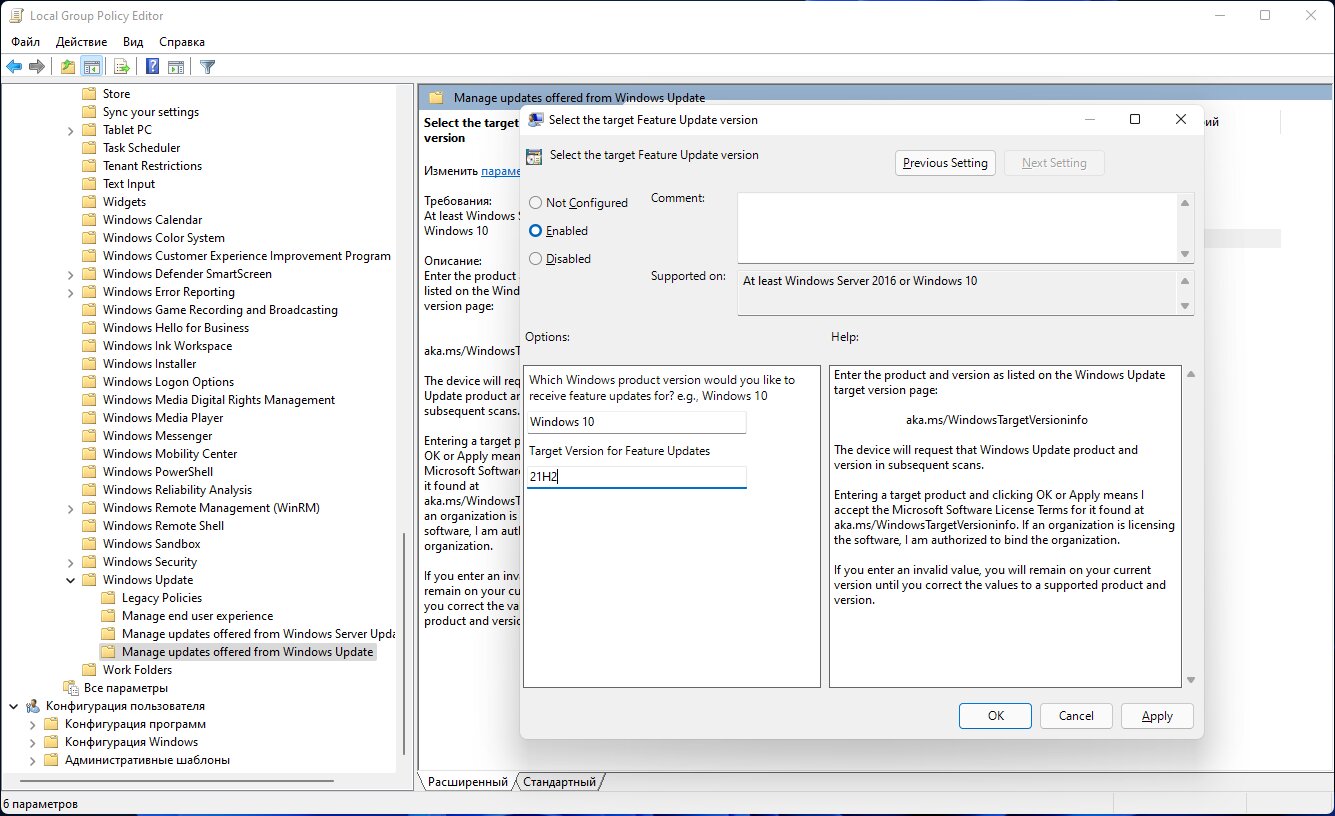
Task: Collapse the Конфигурация пользователя node
Action: [13, 706]
